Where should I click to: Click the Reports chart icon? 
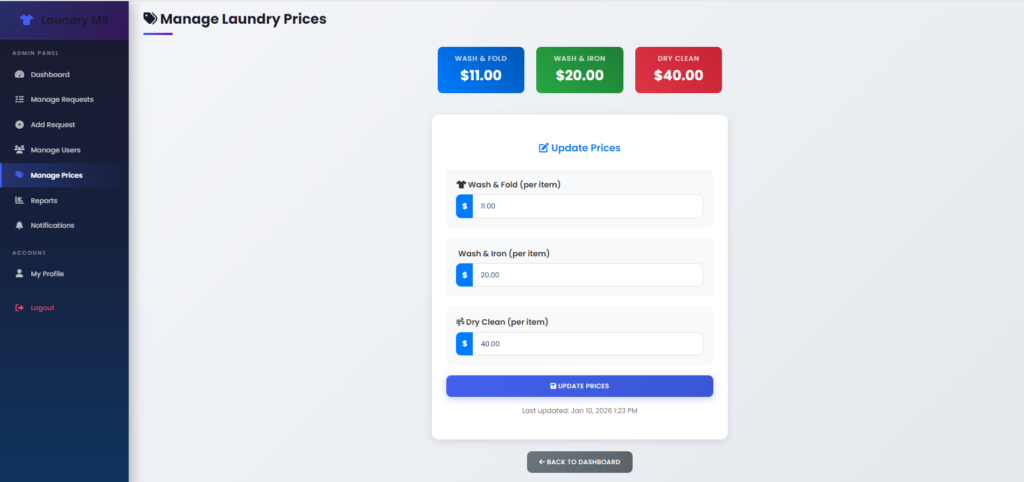point(19,200)
